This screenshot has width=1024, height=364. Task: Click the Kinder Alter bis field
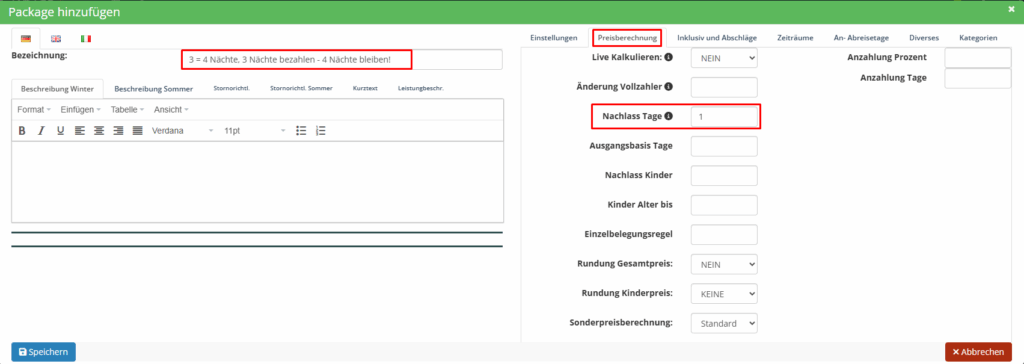724,205
